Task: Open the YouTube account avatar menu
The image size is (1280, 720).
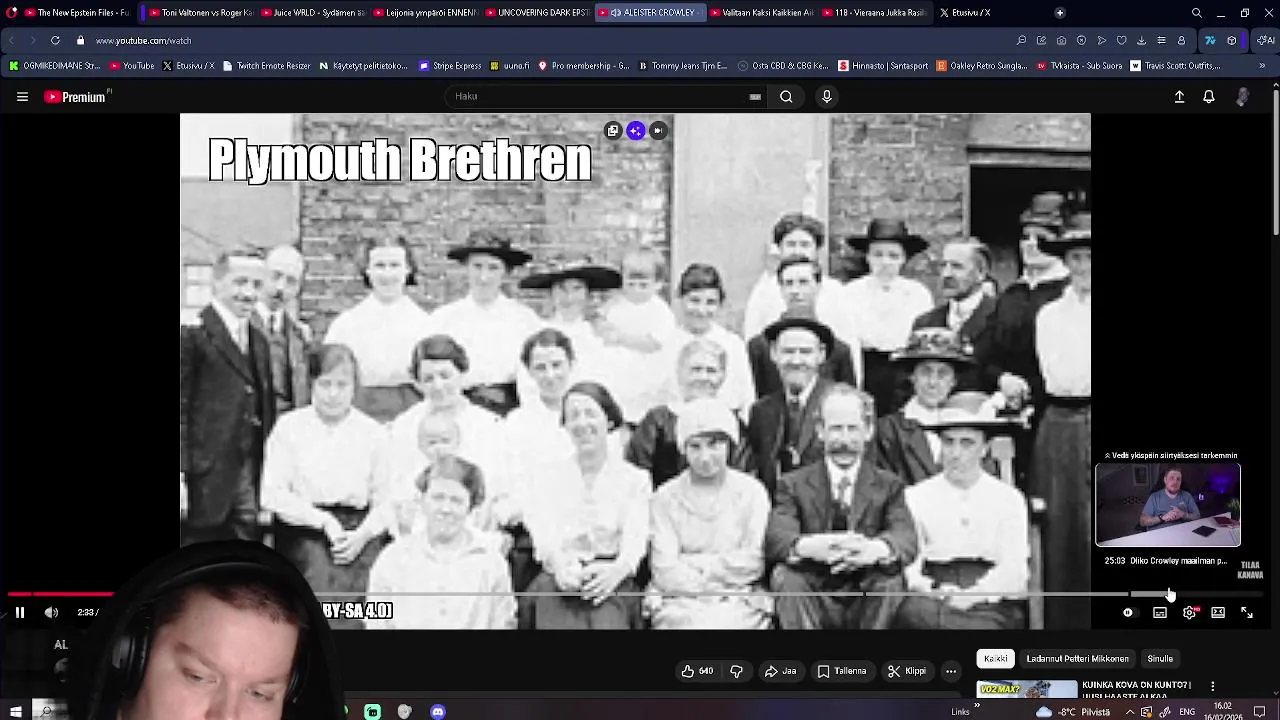Action: pyautogui.click(x=1242, y=96)
